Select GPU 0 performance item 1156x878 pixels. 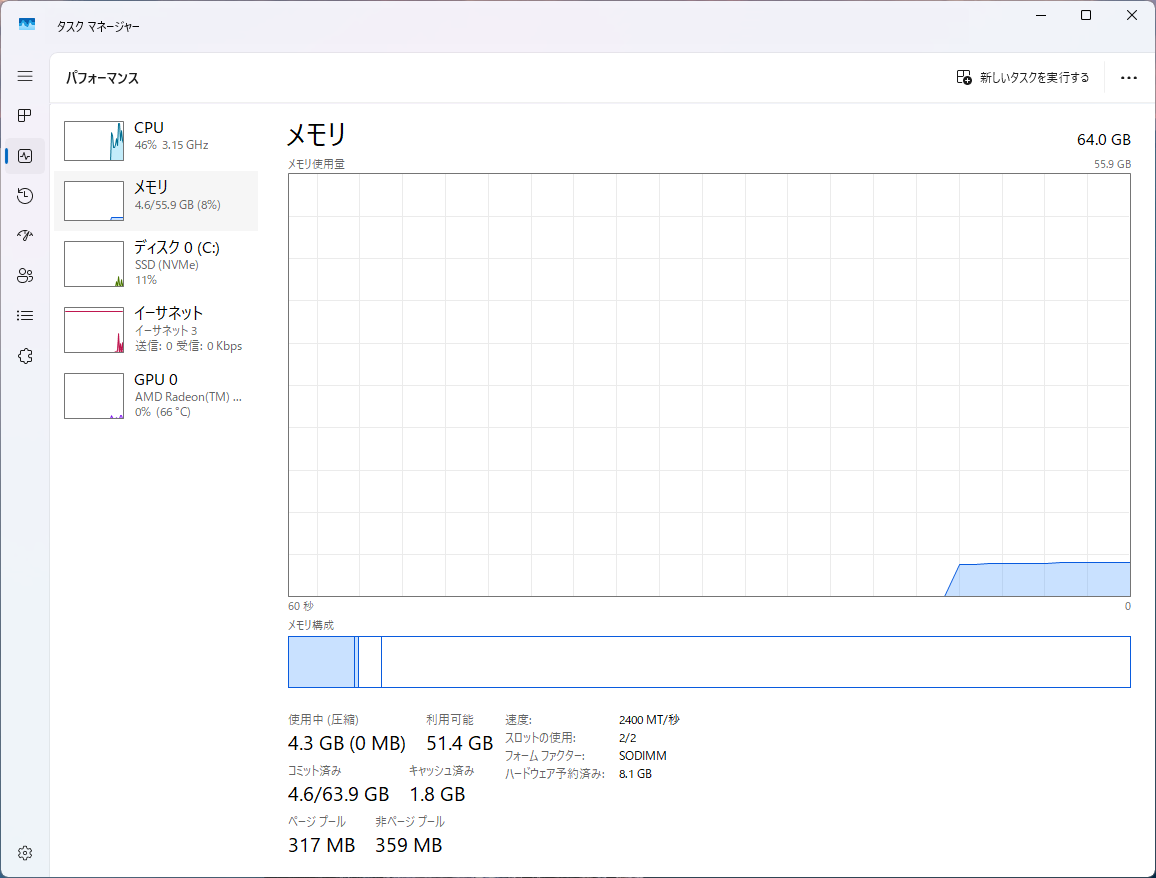pyautogui.click(x=156, y=395)
